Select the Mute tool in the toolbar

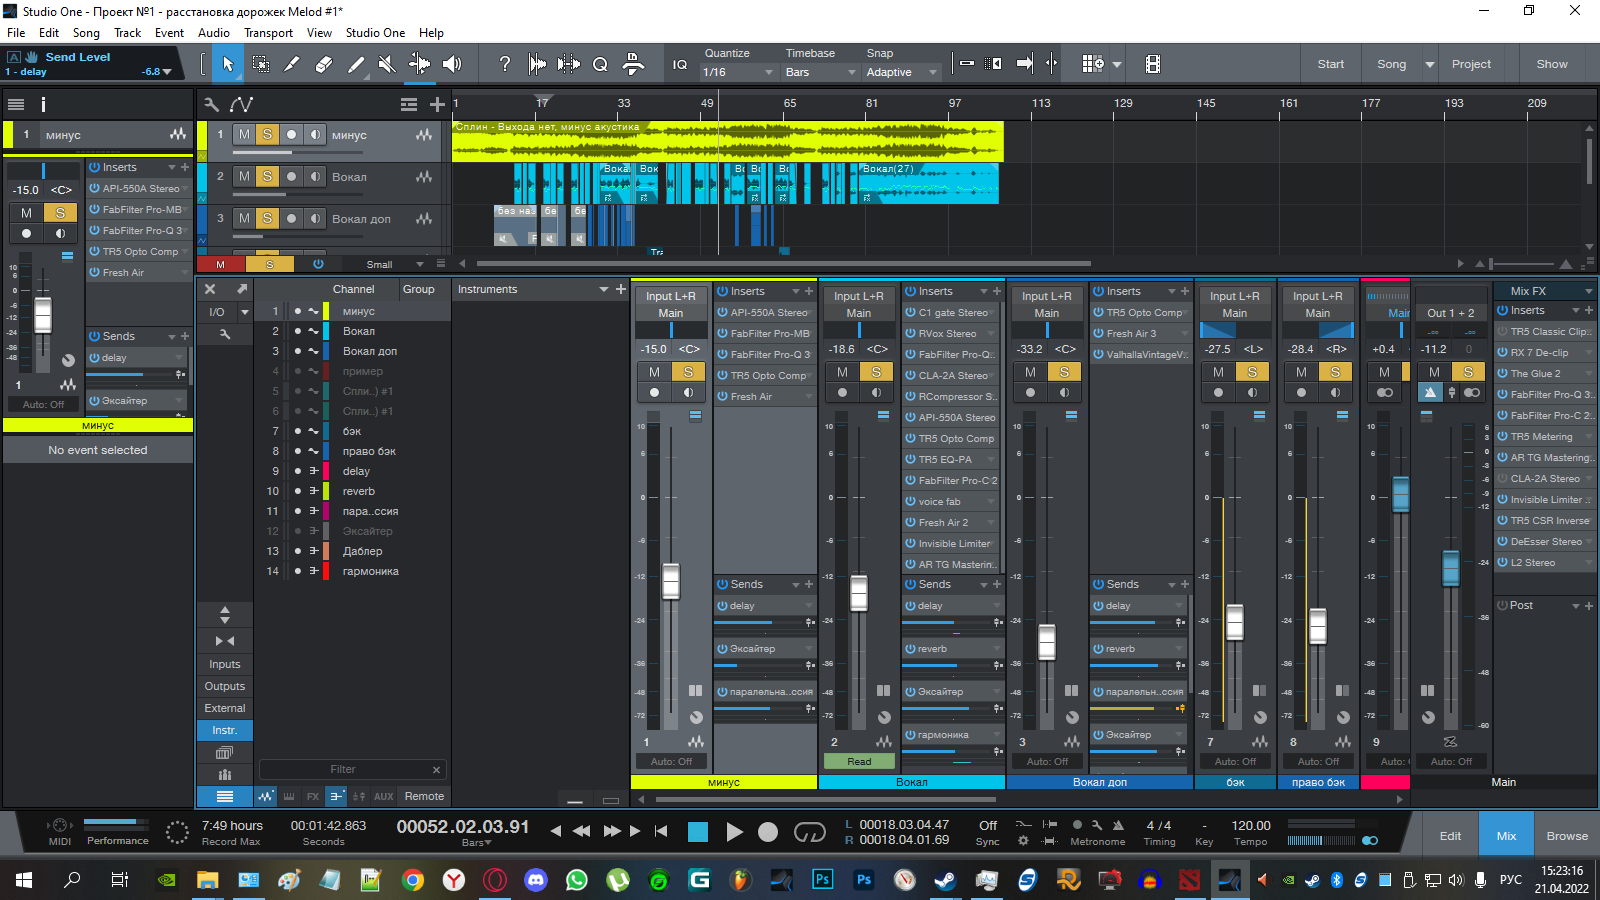click(x=387, y=64)
